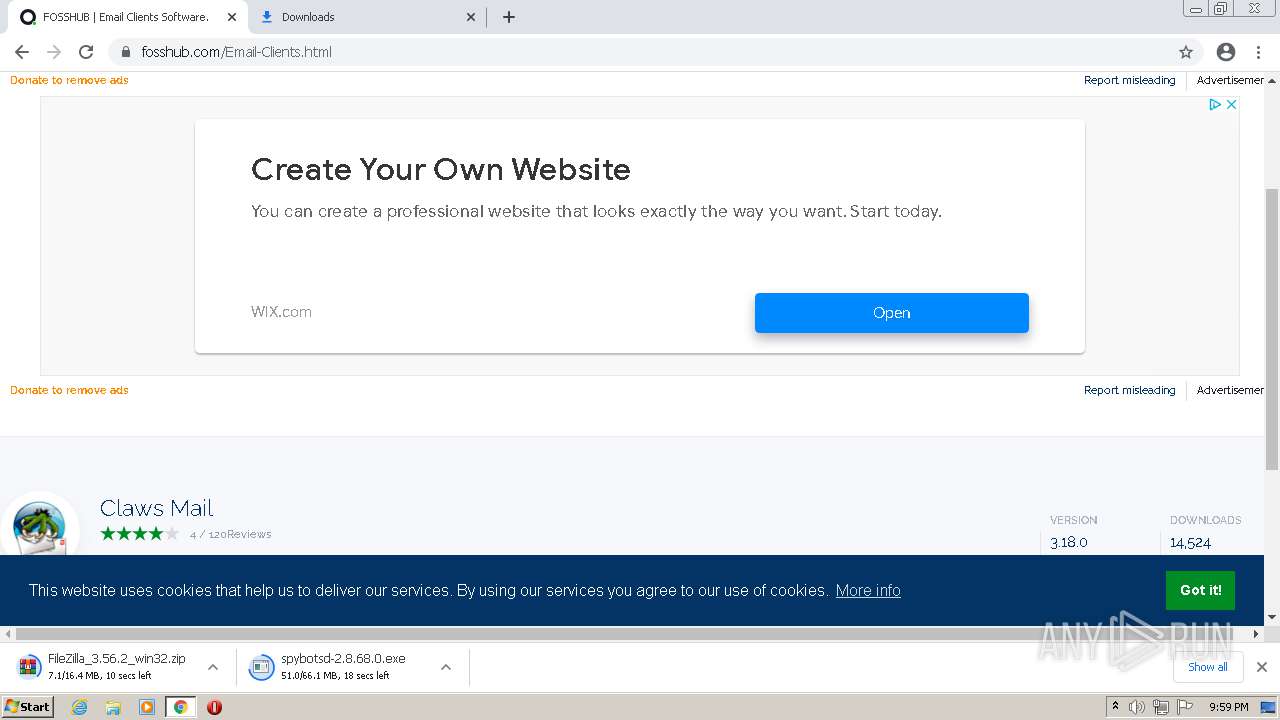
Task: Close the Wix ad with X
Action: coord(1232,104)
